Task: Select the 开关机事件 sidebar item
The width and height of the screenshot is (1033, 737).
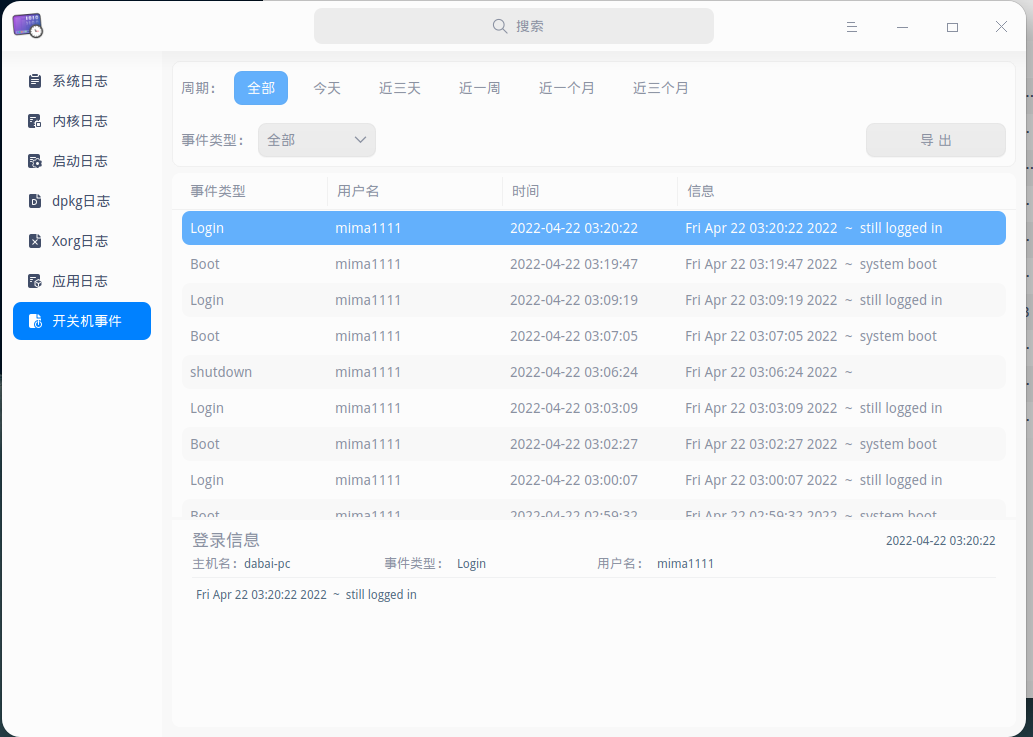Action: click(x=84, y=321)
